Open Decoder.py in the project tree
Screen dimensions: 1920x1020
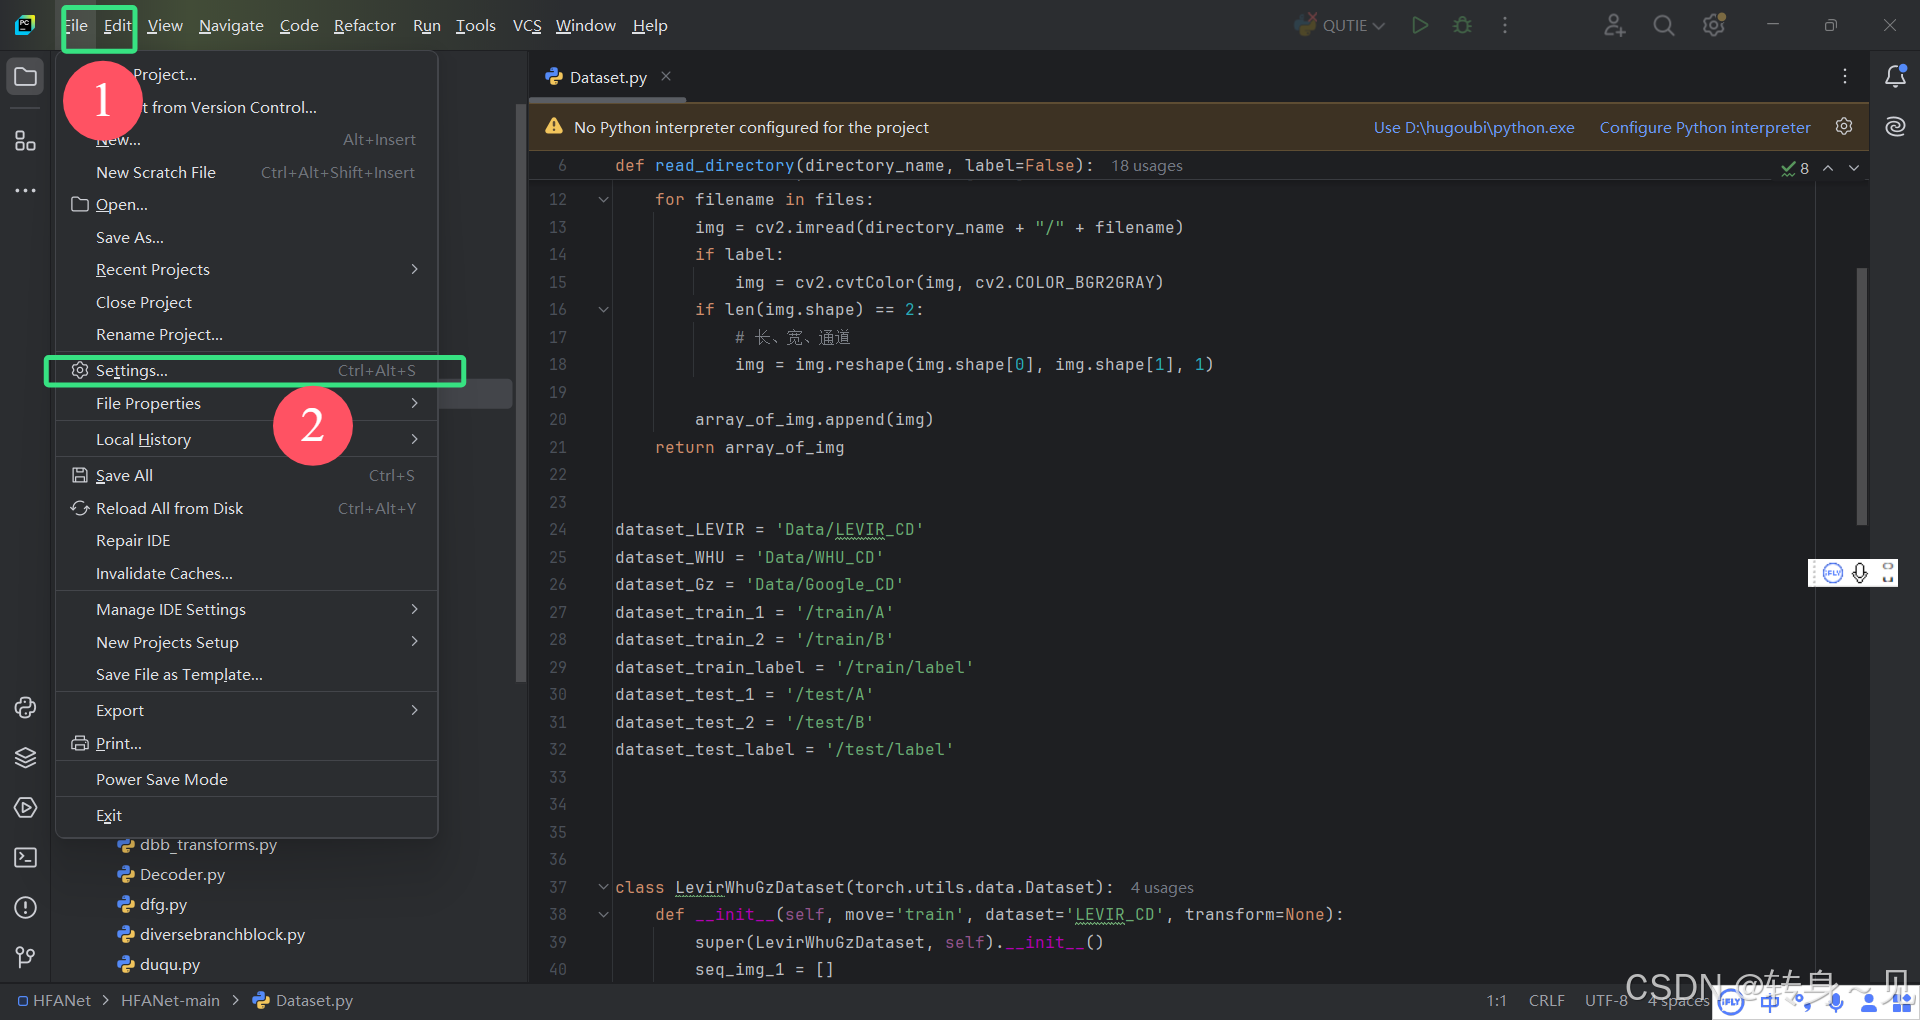182,874
